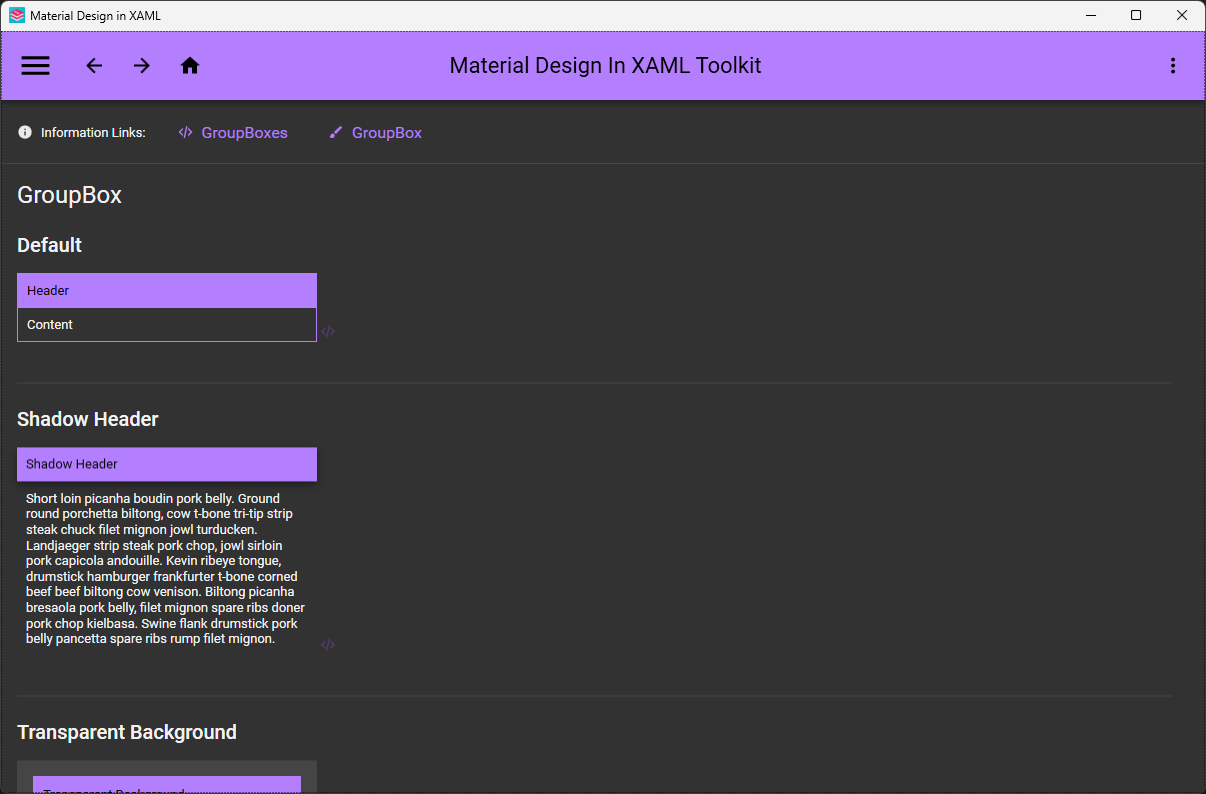This screenshot has height=794, width=1206.
Task: Open the hamburger navigation menu
Action: 35,66
